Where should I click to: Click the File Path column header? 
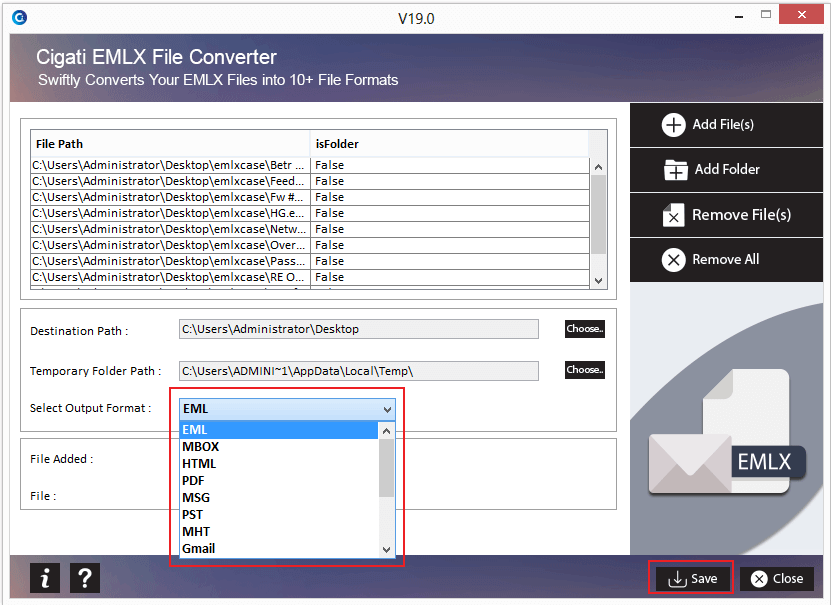click(x=170, y=144)
